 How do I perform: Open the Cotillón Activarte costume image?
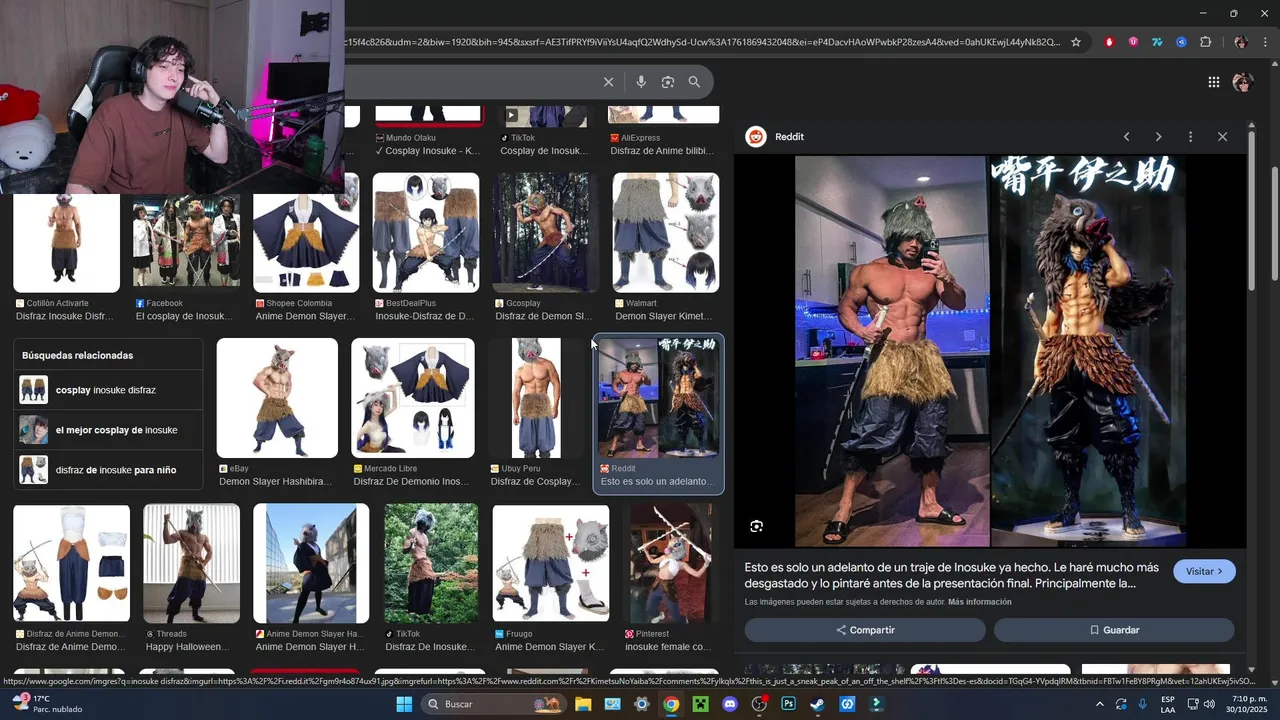pos(66,242)
